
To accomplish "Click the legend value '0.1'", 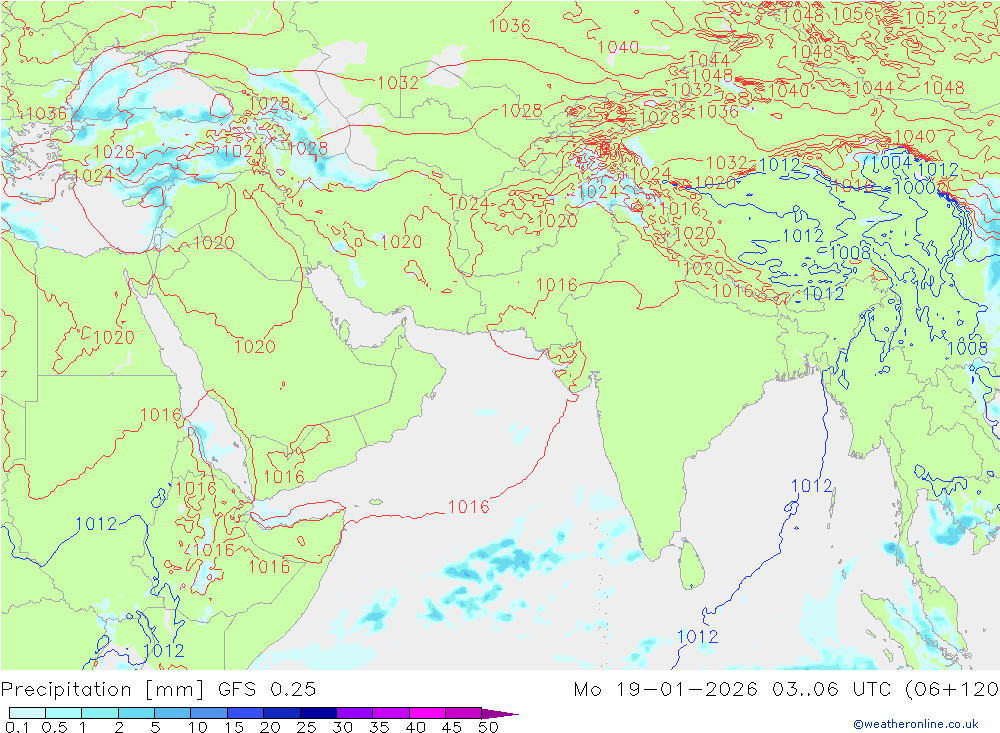I will (17, 727).
